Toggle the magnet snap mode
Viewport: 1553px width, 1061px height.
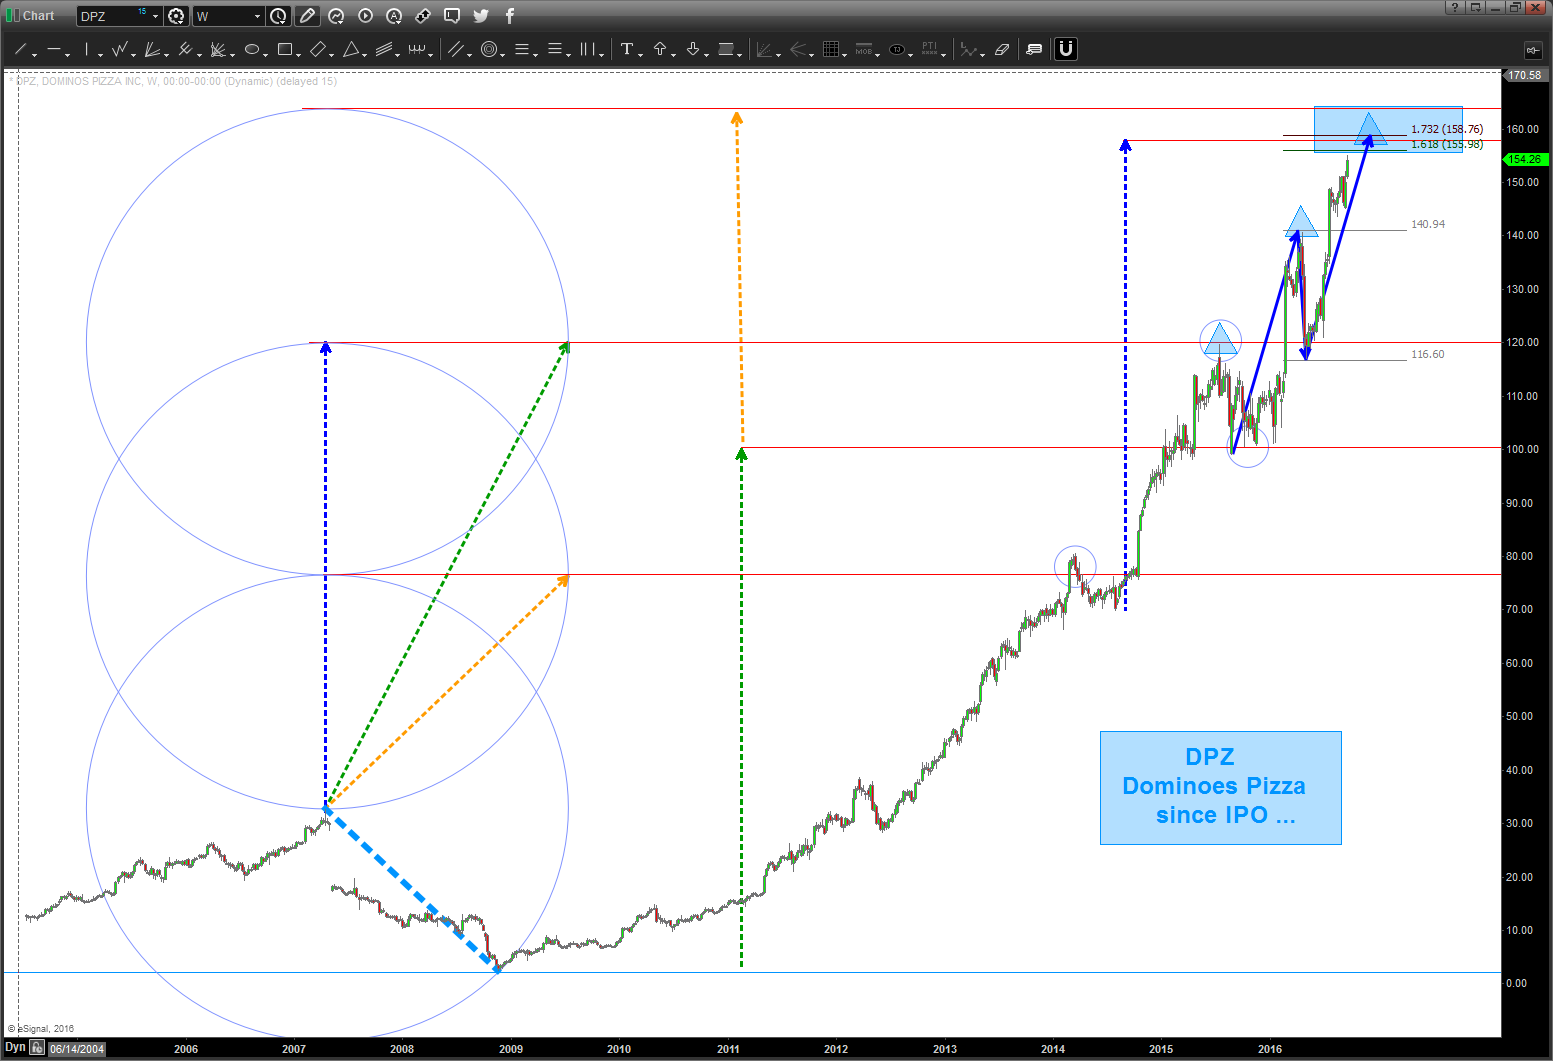[x=1066, y=49]
